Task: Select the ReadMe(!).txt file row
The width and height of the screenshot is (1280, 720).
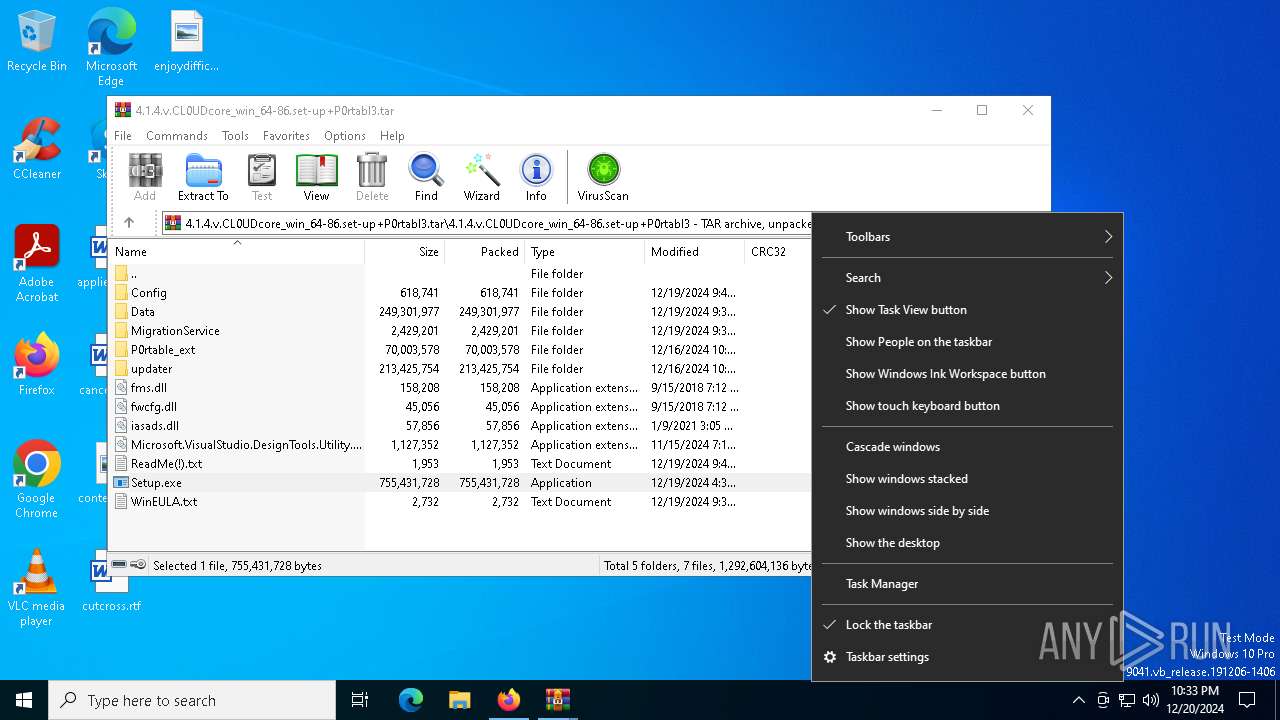Action: pyautogui.click(x=460, y=464)
